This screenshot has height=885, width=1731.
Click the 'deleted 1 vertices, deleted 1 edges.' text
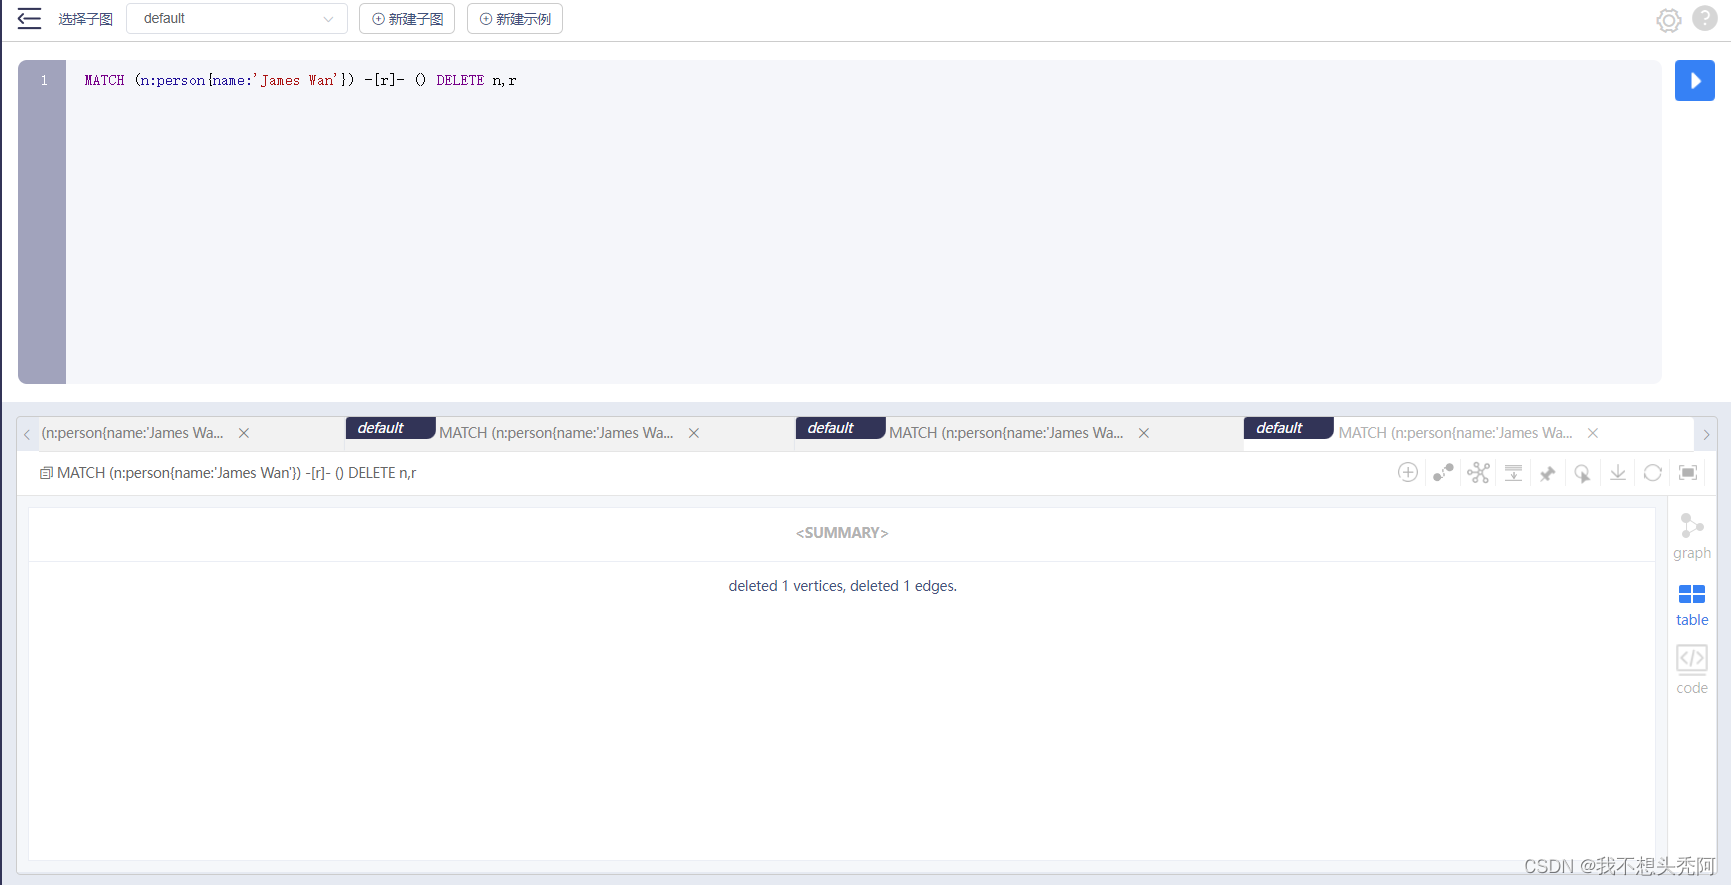pyautogui.click(x=842, y=586)
